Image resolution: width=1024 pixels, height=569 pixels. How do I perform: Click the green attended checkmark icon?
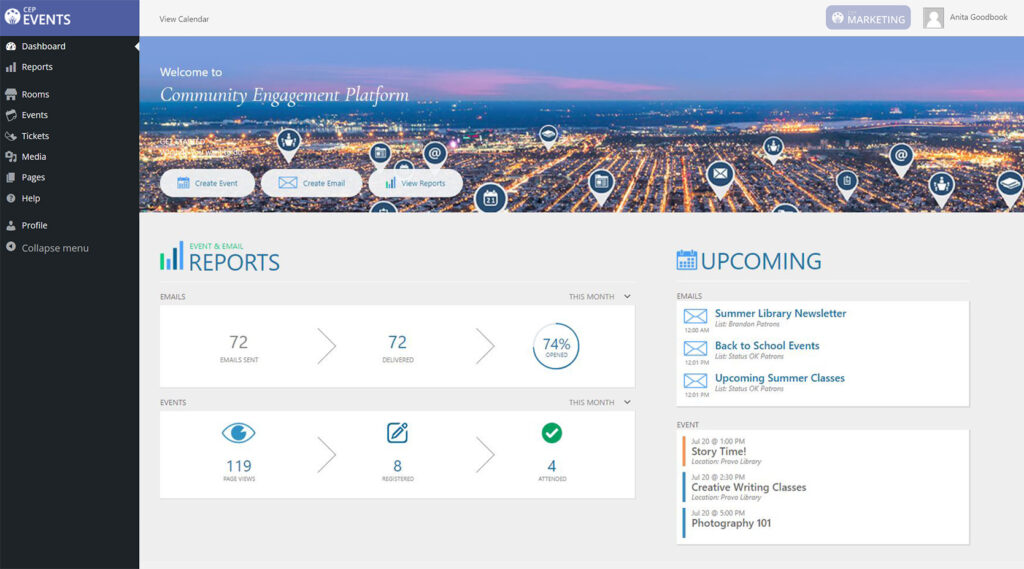tap(551, 433)
